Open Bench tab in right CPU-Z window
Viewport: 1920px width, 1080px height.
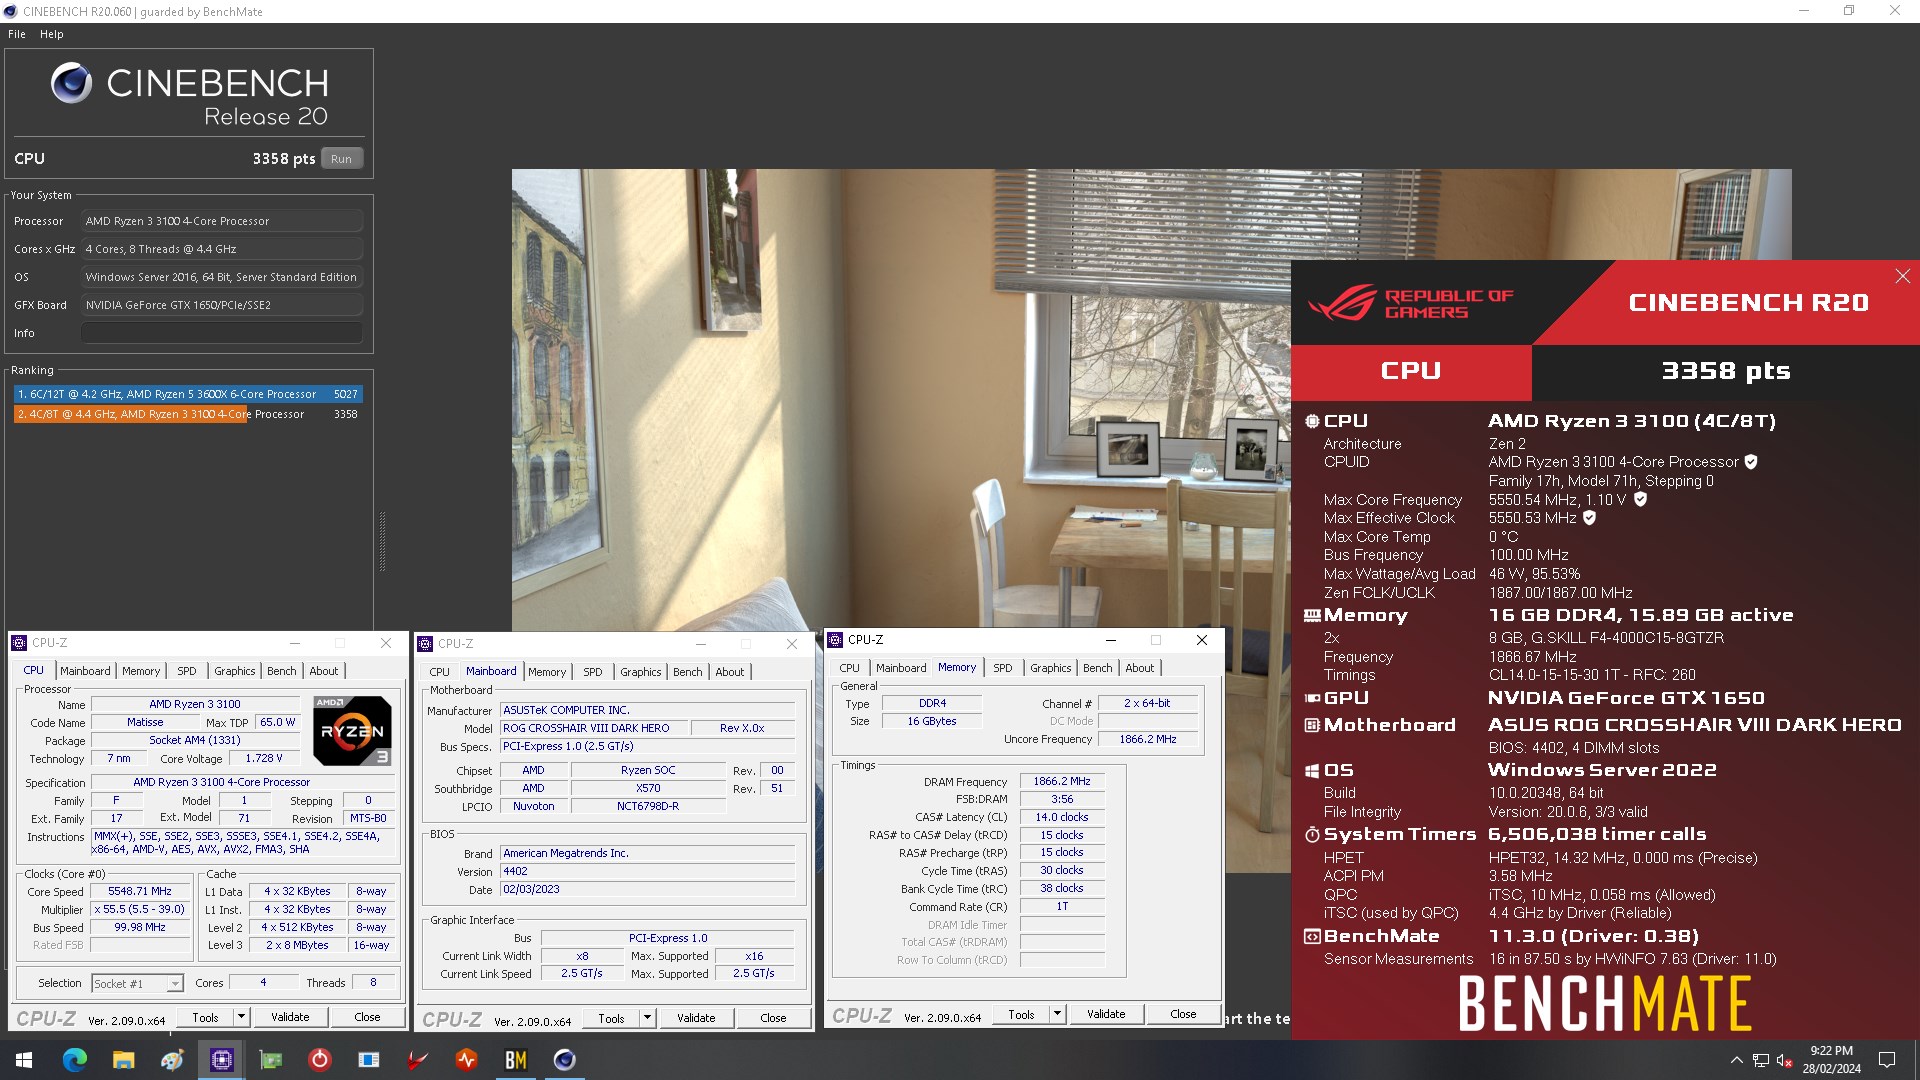1097,668
